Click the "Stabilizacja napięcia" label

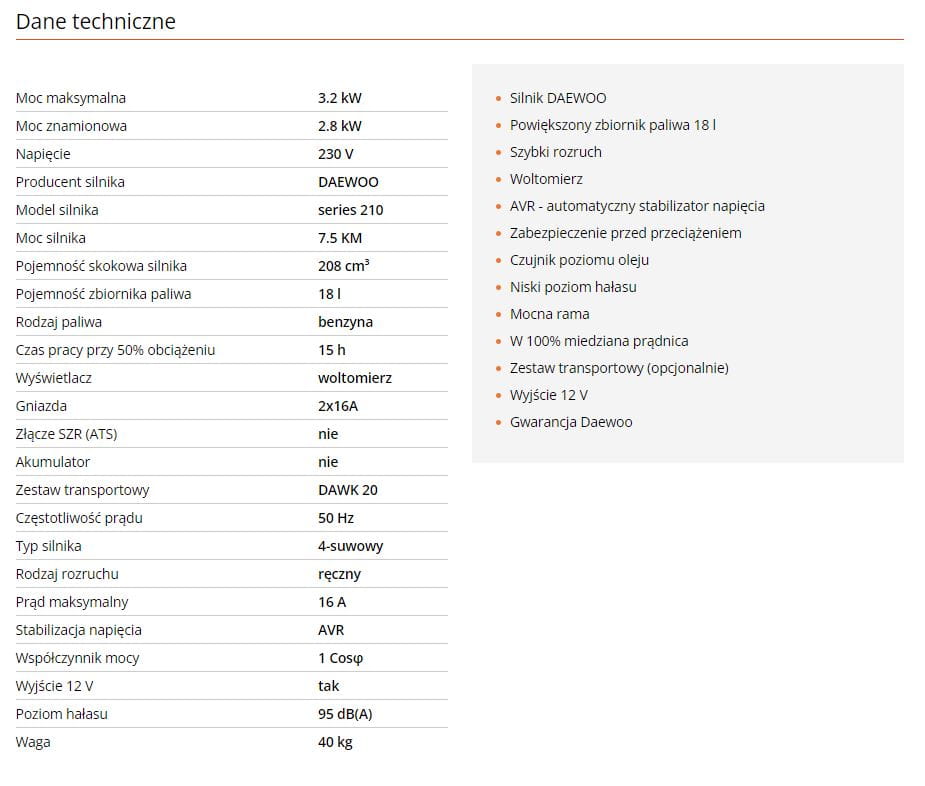79,630
